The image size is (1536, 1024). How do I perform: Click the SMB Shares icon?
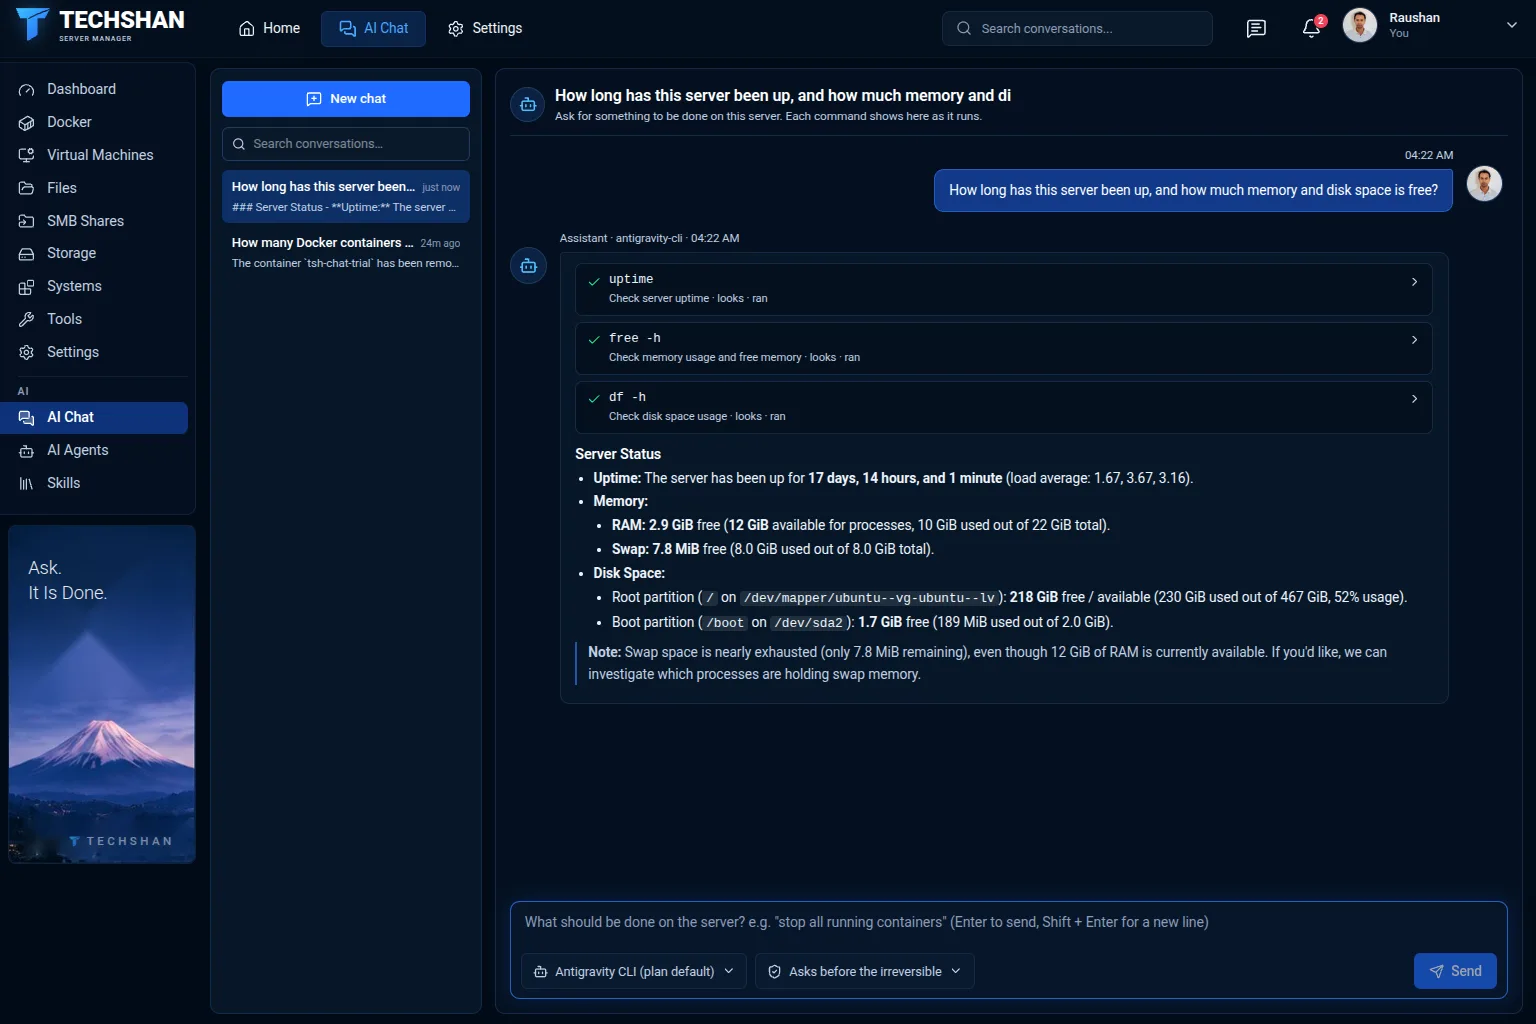[27, 221]
